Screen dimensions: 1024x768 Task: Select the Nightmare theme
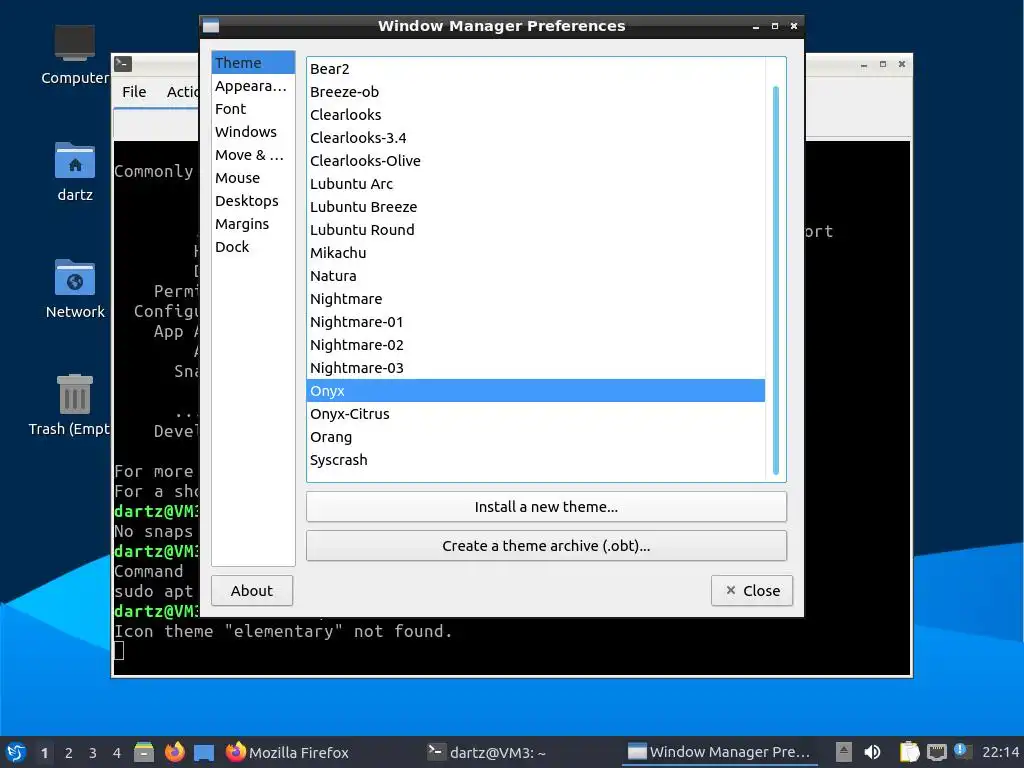click(x=536, y=298)
